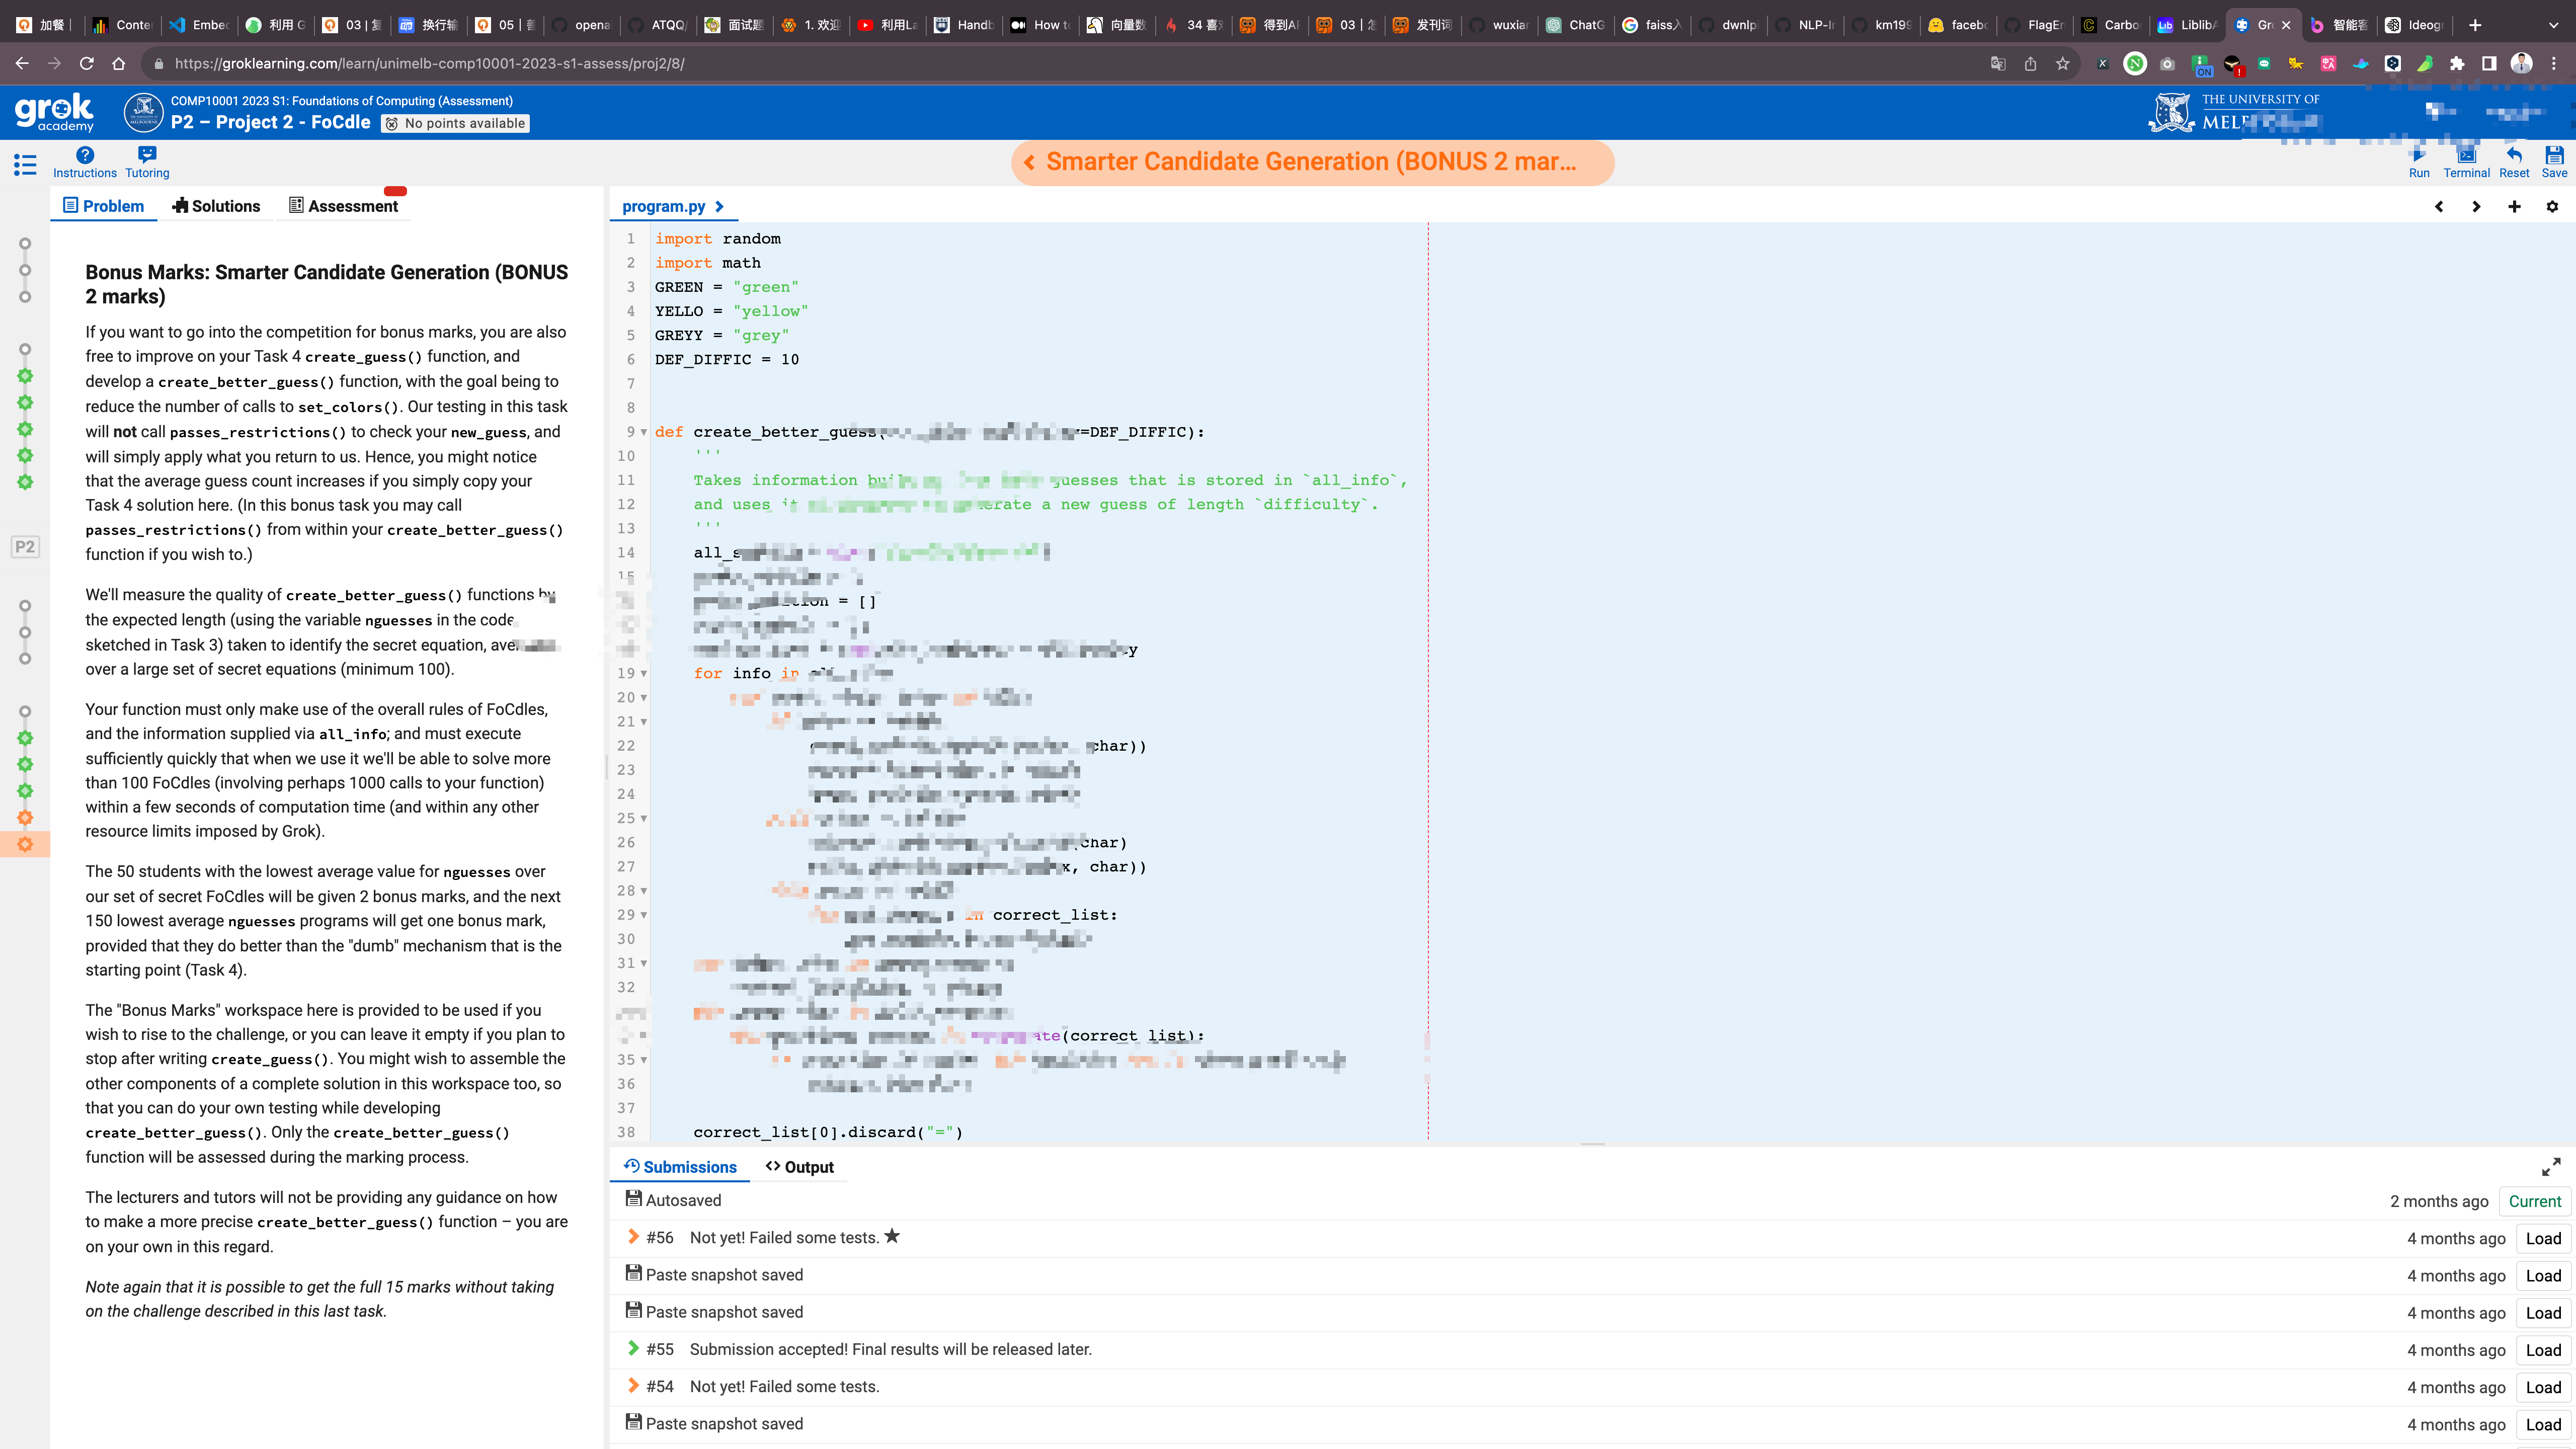Open the translate page icon in address bar
Image resolution: width=2576 pixels, height=1449 pixels.
[x=1998, y=63]
